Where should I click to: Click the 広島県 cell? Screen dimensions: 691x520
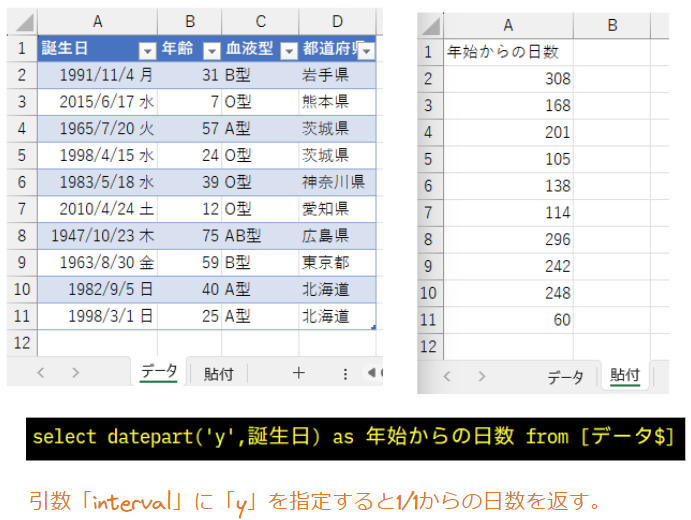338,236
